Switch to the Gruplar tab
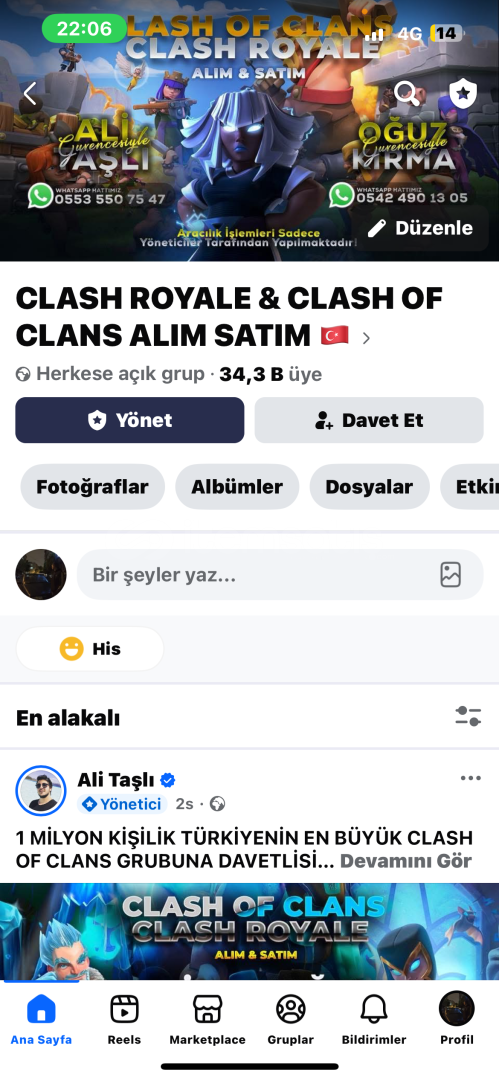Viewport: 499px width, 1080px height. point(290,1020)
